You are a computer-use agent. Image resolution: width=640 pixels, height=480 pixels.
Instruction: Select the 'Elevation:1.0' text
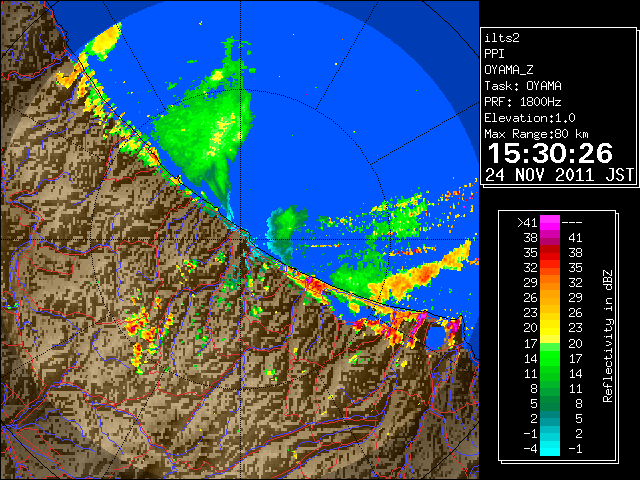click(x=530, y=118)
